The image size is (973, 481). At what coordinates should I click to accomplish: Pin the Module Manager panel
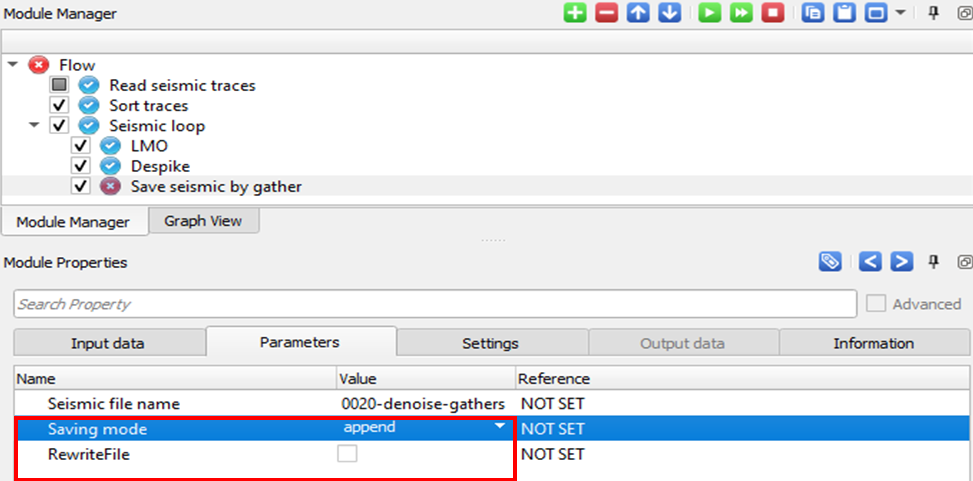point(934,13)
